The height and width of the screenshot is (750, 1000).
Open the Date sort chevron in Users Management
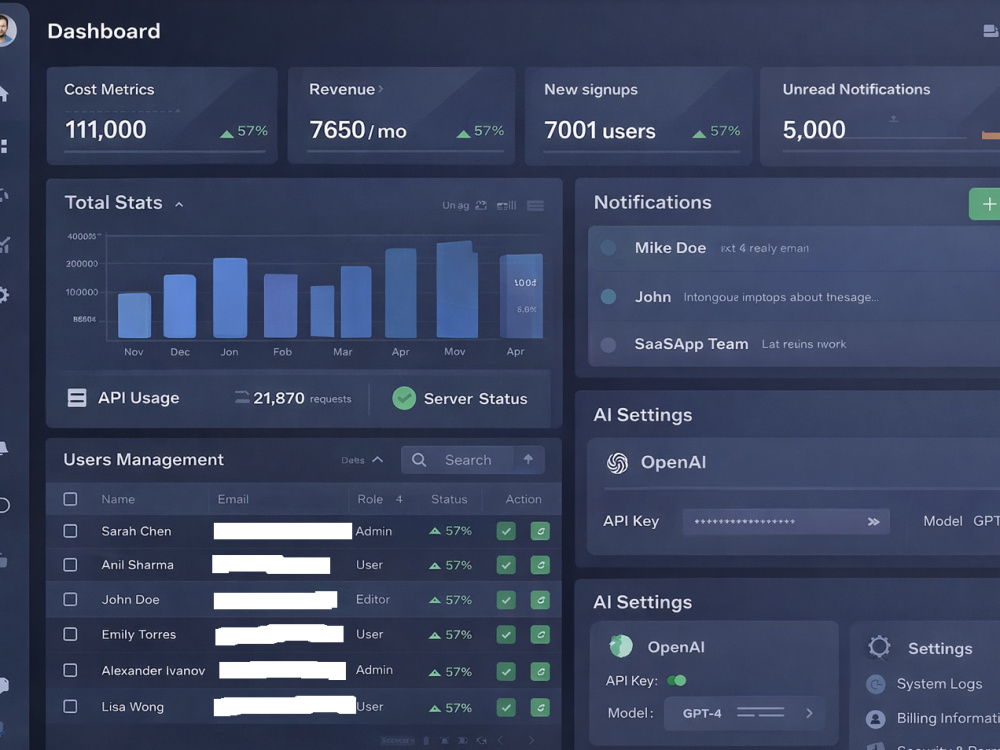[x=378, y=459]
